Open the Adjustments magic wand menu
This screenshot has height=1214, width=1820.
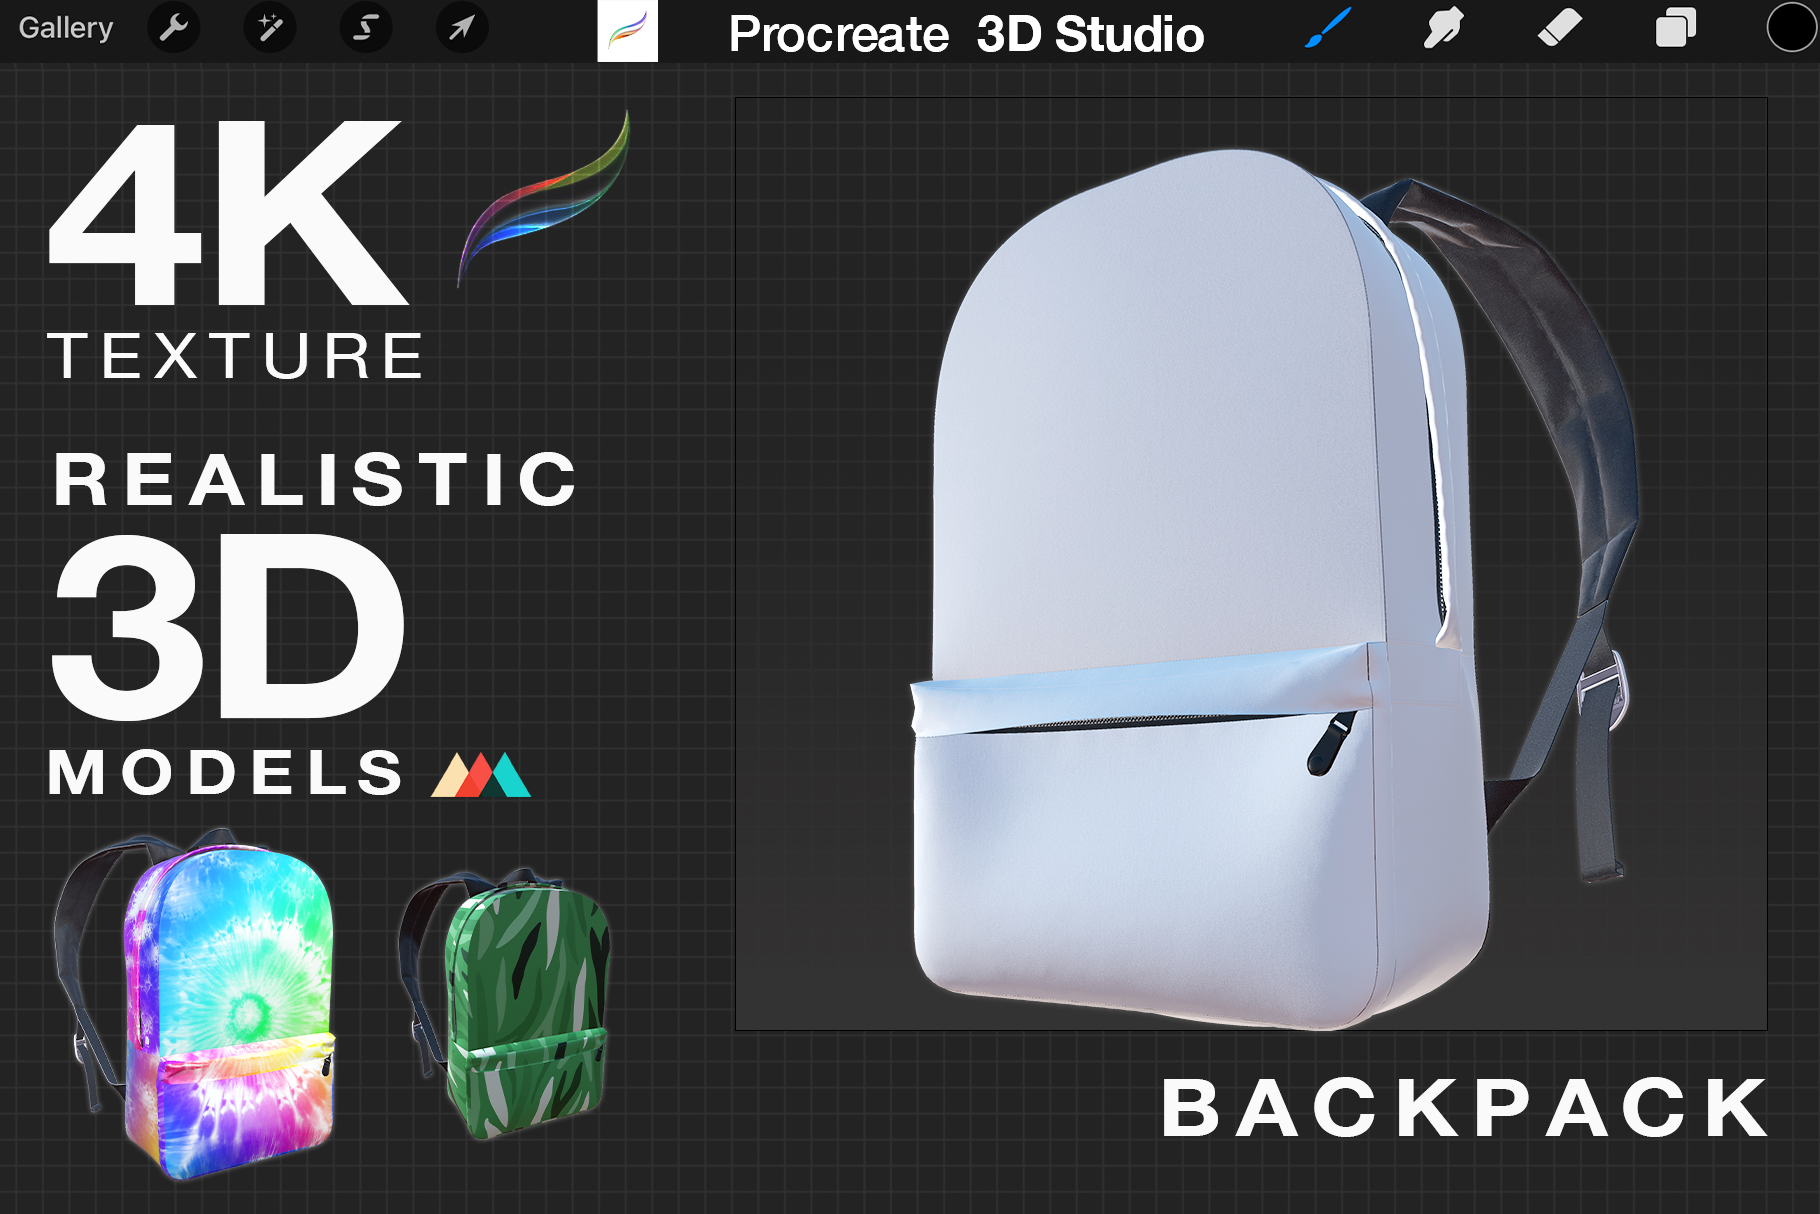pos(270,28)
